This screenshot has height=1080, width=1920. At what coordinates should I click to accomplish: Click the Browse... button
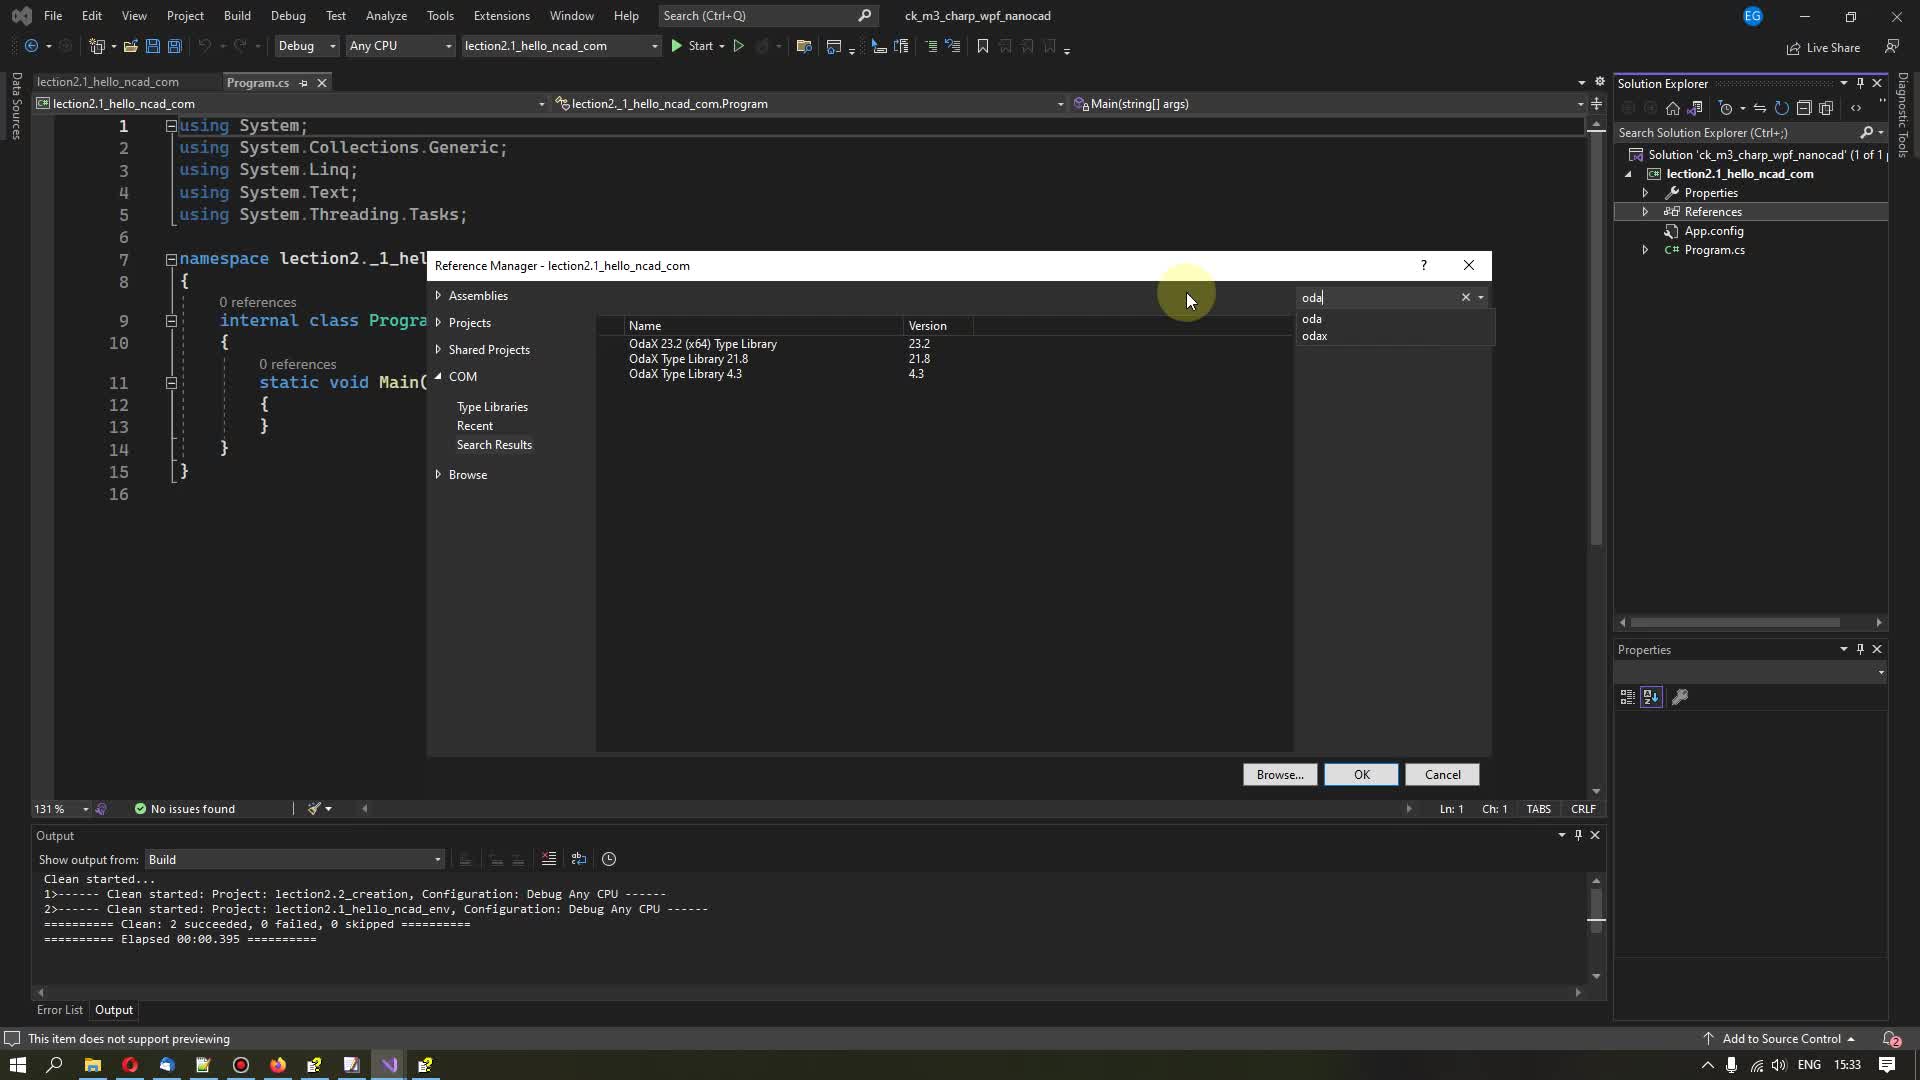click(1280, 775)
